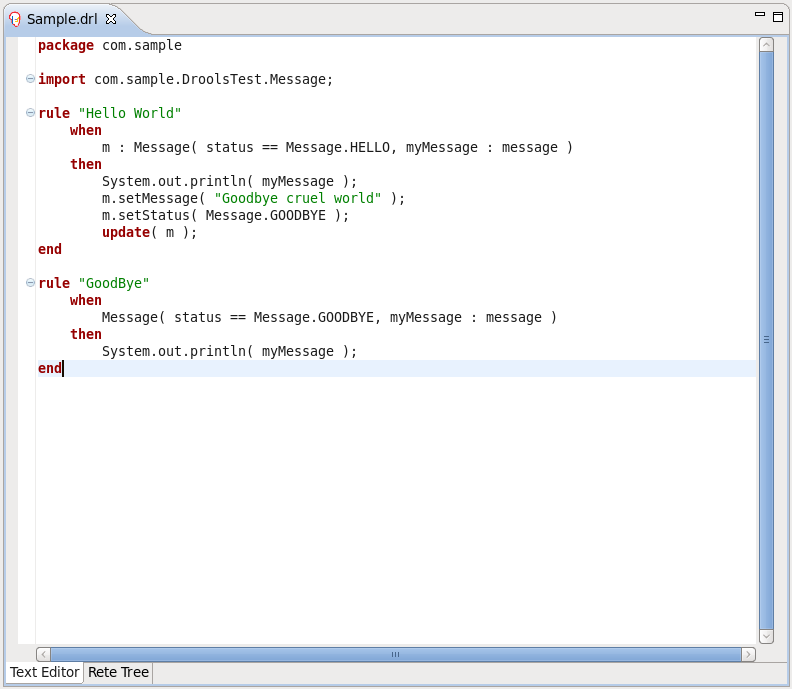Close the Sample.drl editor tab
792x689 pixels.
[111, 19]
